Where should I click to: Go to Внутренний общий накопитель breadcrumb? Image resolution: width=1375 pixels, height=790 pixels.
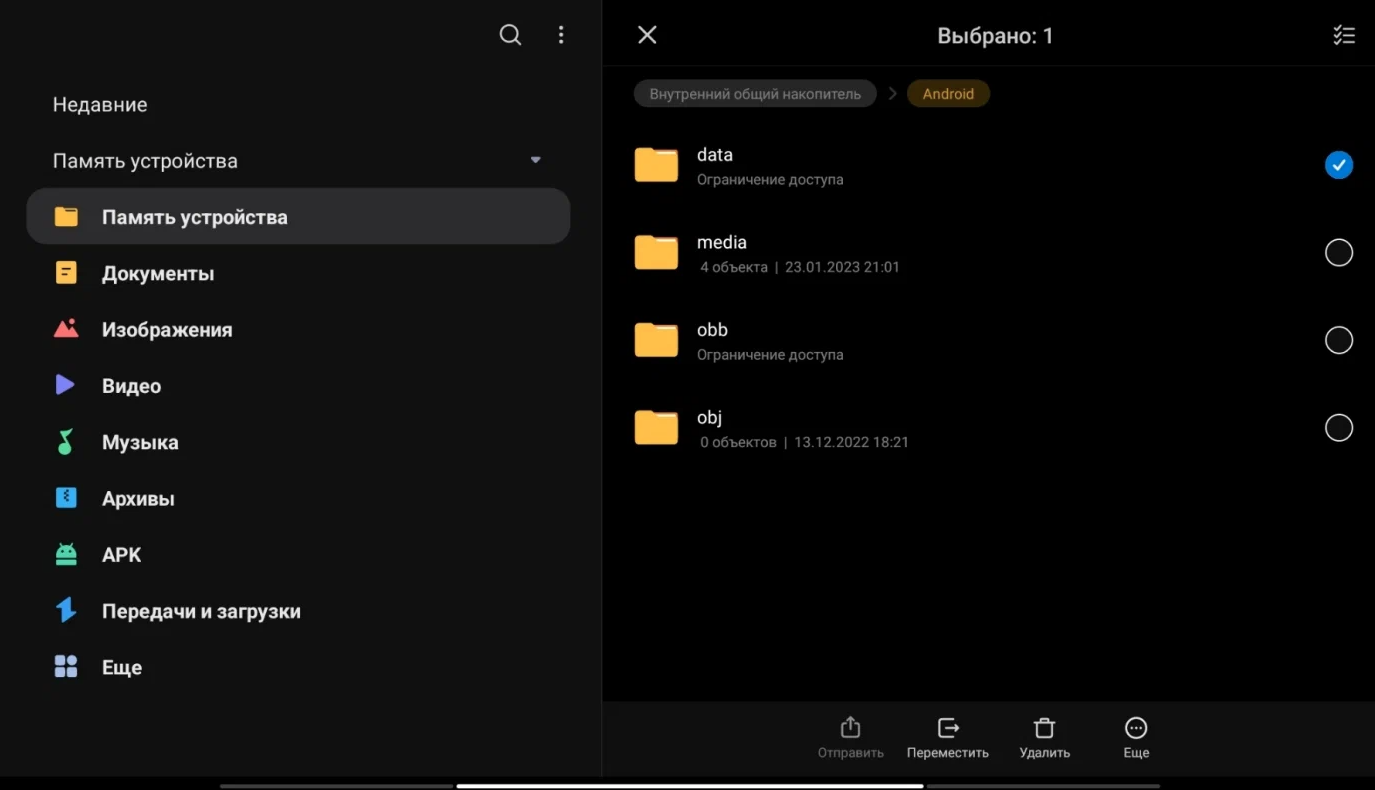click(755, 94)
